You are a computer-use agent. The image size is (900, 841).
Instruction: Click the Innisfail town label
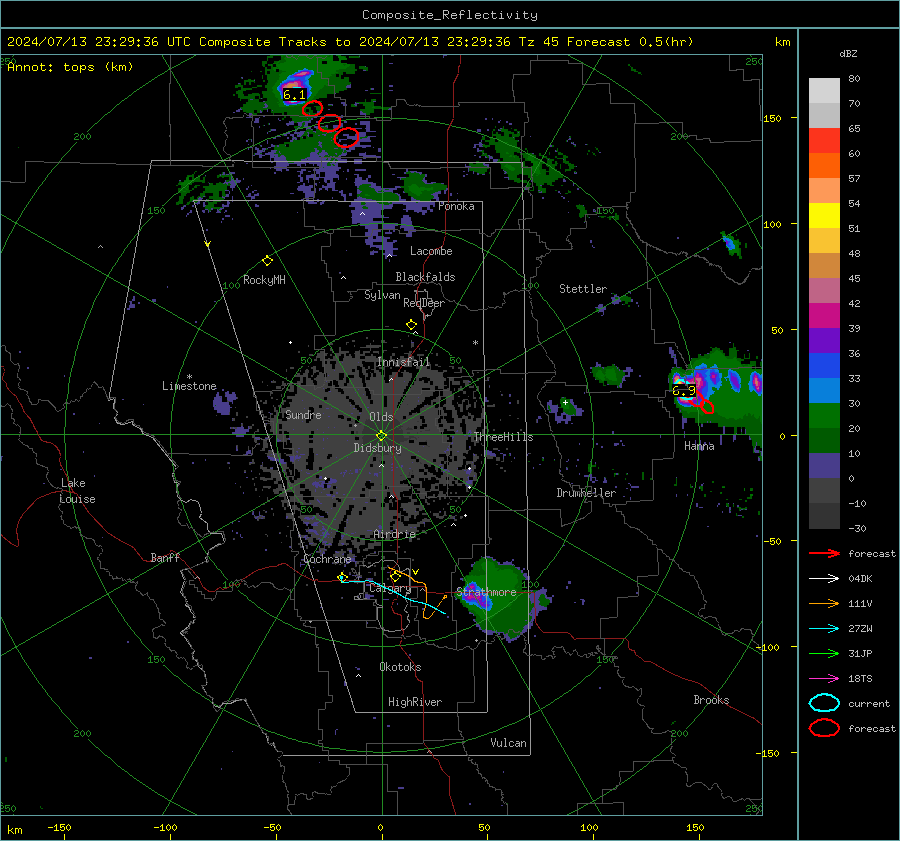403,362
